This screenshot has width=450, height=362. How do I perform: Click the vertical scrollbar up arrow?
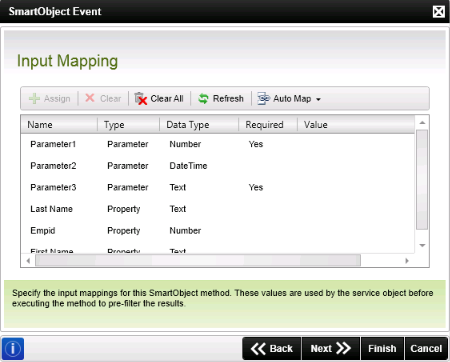(422, 123)
